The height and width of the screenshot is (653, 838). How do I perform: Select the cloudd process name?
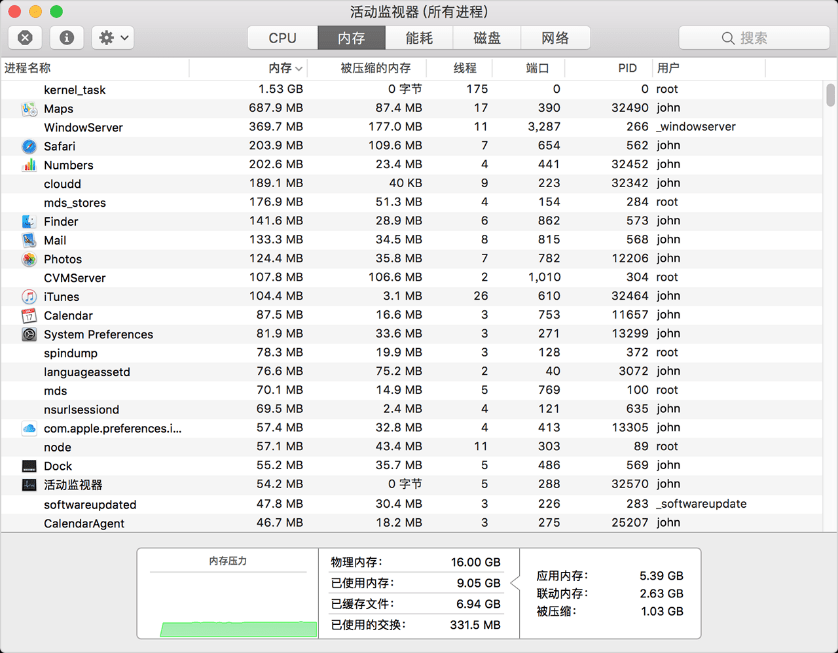tap(63, 184)
